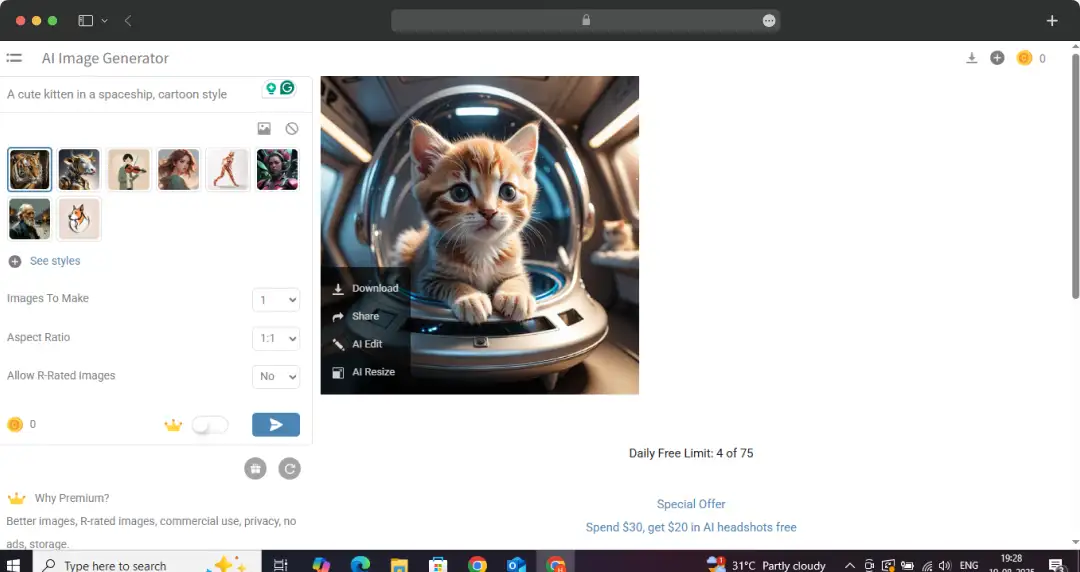Open the Windows Start menu

(x=13, y=564)
